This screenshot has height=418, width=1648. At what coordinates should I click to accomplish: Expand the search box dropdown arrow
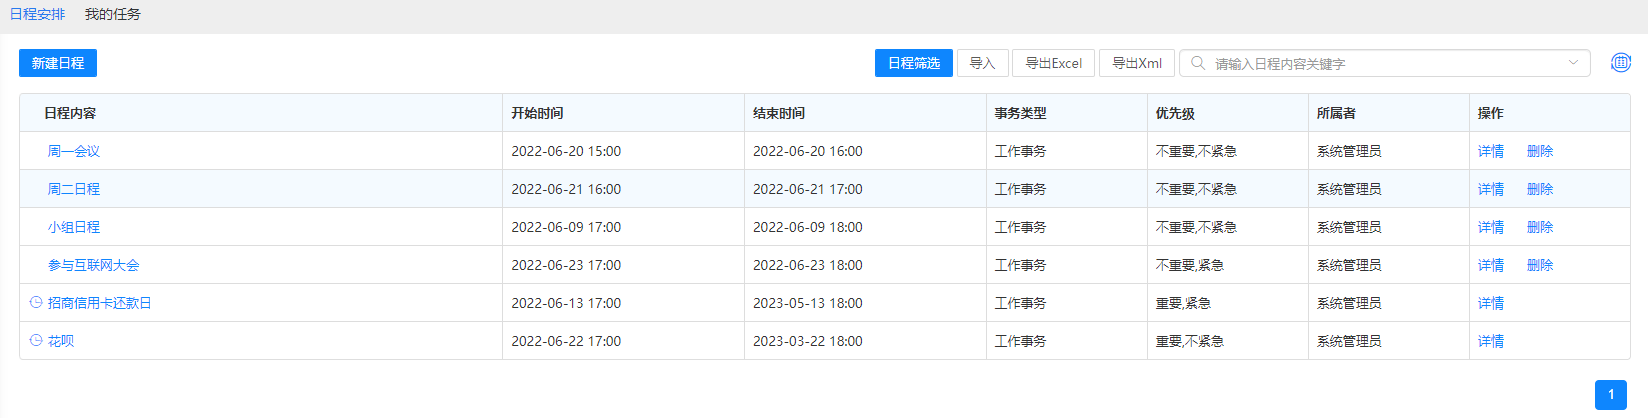point(1573,63)
